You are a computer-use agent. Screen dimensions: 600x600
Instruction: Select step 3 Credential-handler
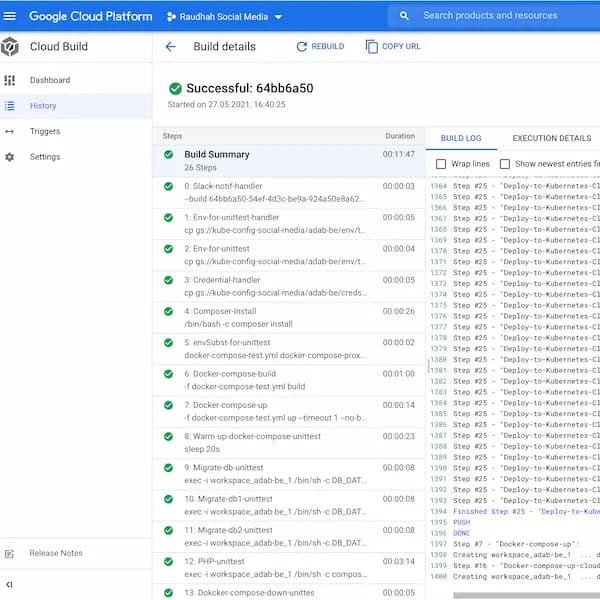289,286
